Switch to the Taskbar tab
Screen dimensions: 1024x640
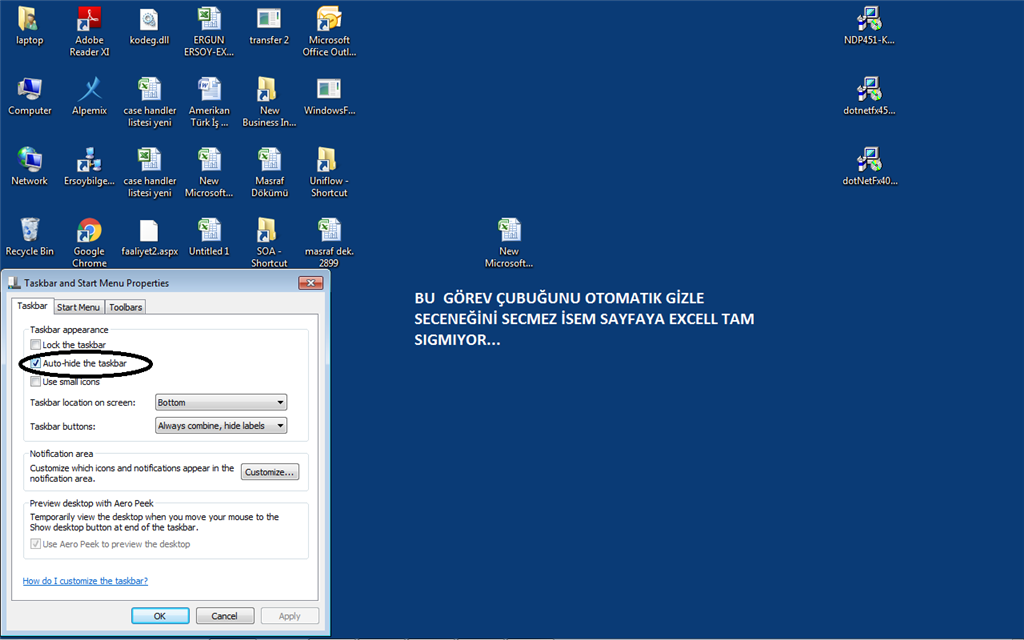point(32,306)
